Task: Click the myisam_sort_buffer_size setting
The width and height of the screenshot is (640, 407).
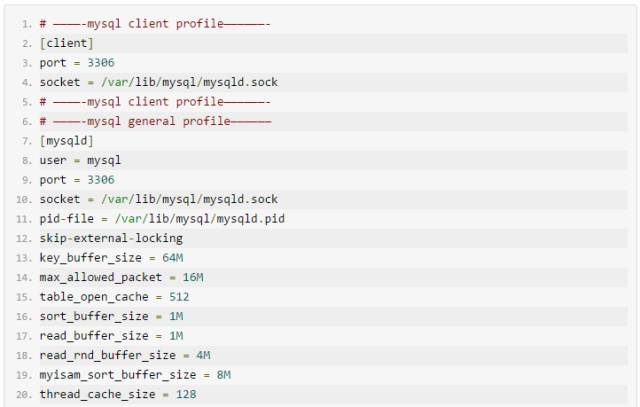Action: (x=135, y=375)
